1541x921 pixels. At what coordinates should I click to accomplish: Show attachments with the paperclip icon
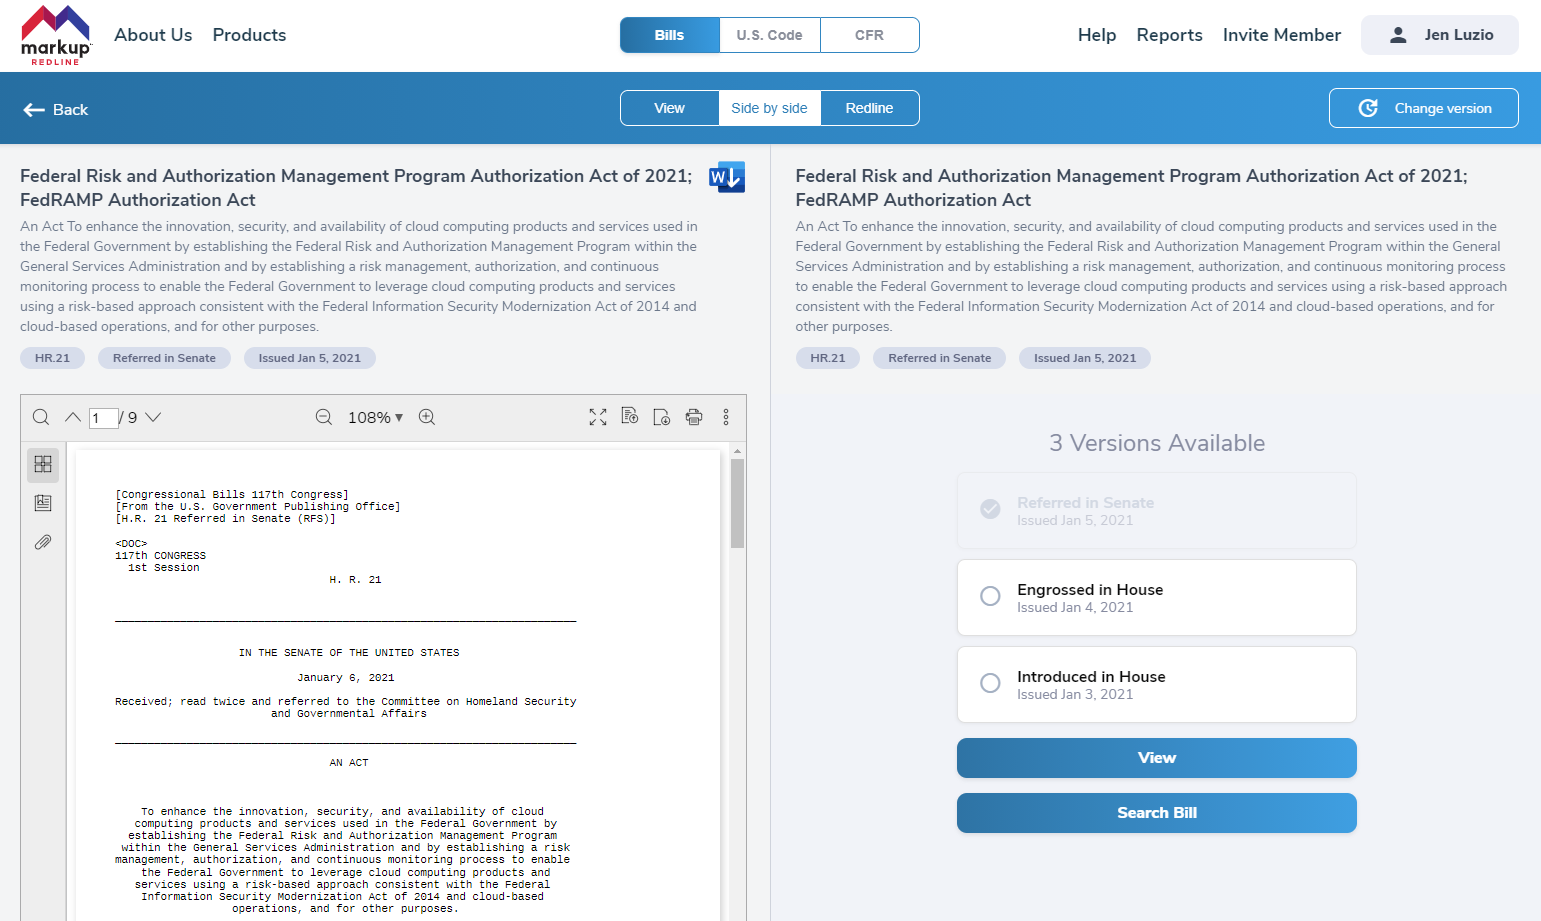43,542
